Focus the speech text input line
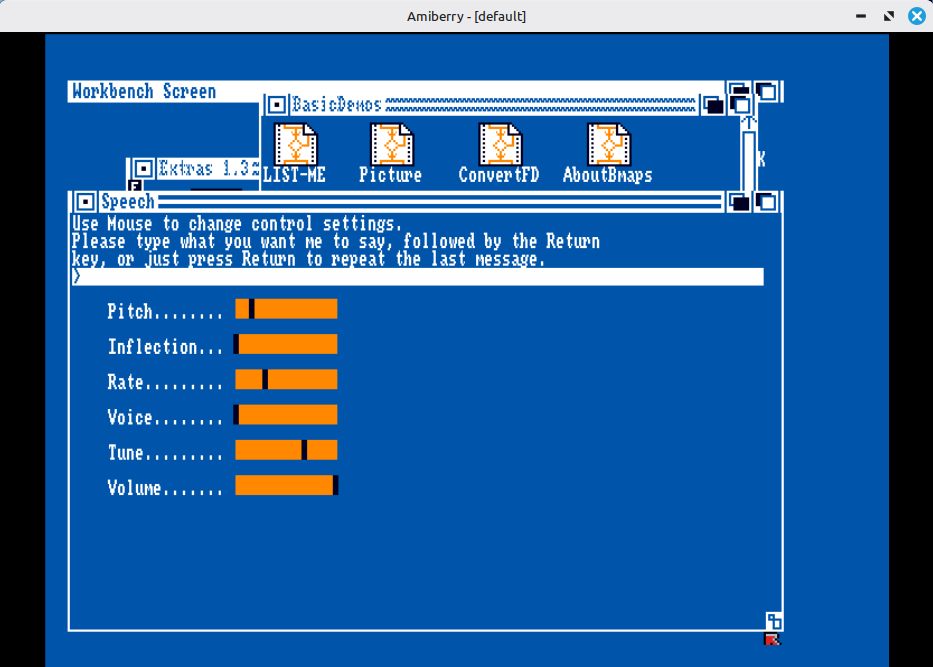The image size is (933, 667). (x=418, y=277)
